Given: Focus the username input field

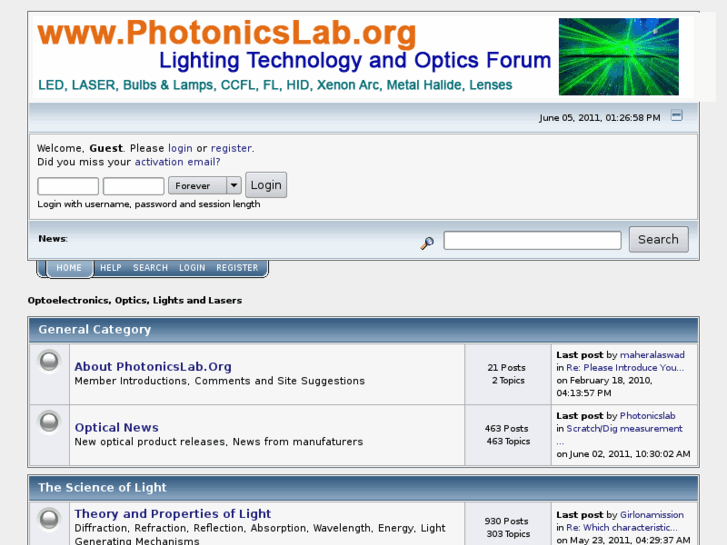Looking at the screenshot, I should [x=68, y=186].
